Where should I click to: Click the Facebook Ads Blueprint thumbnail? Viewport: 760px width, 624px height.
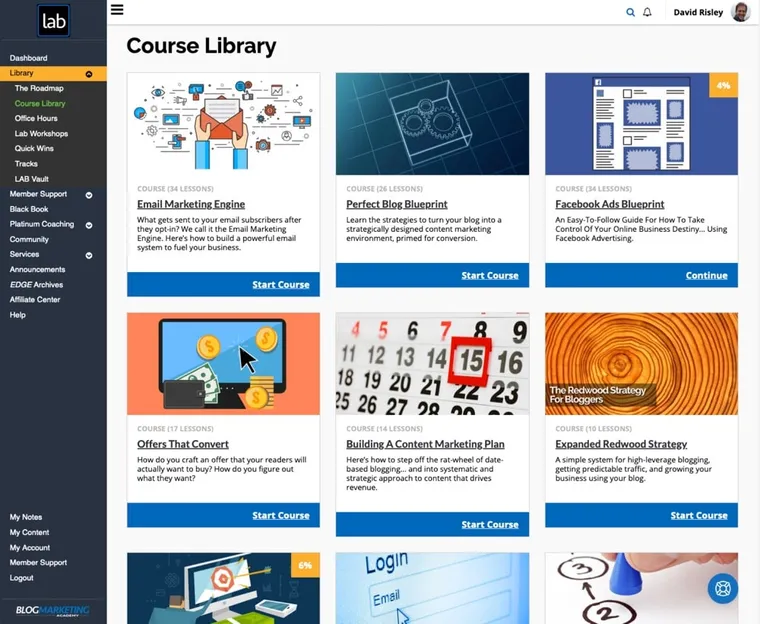(x=641, y=124)
